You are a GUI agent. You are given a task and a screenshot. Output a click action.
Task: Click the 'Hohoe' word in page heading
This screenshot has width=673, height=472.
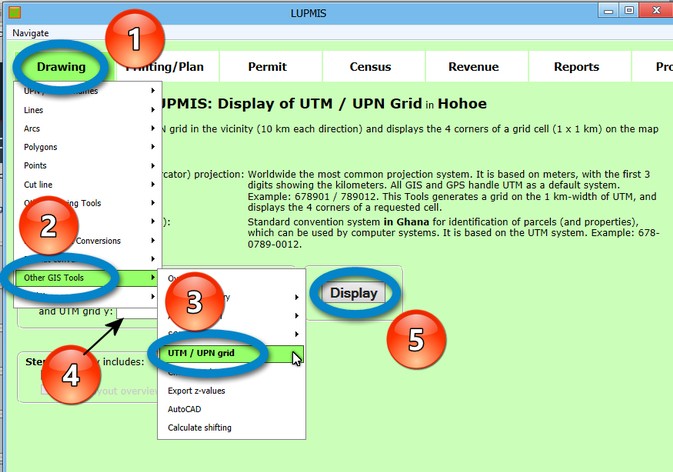(x=462, y=104)
